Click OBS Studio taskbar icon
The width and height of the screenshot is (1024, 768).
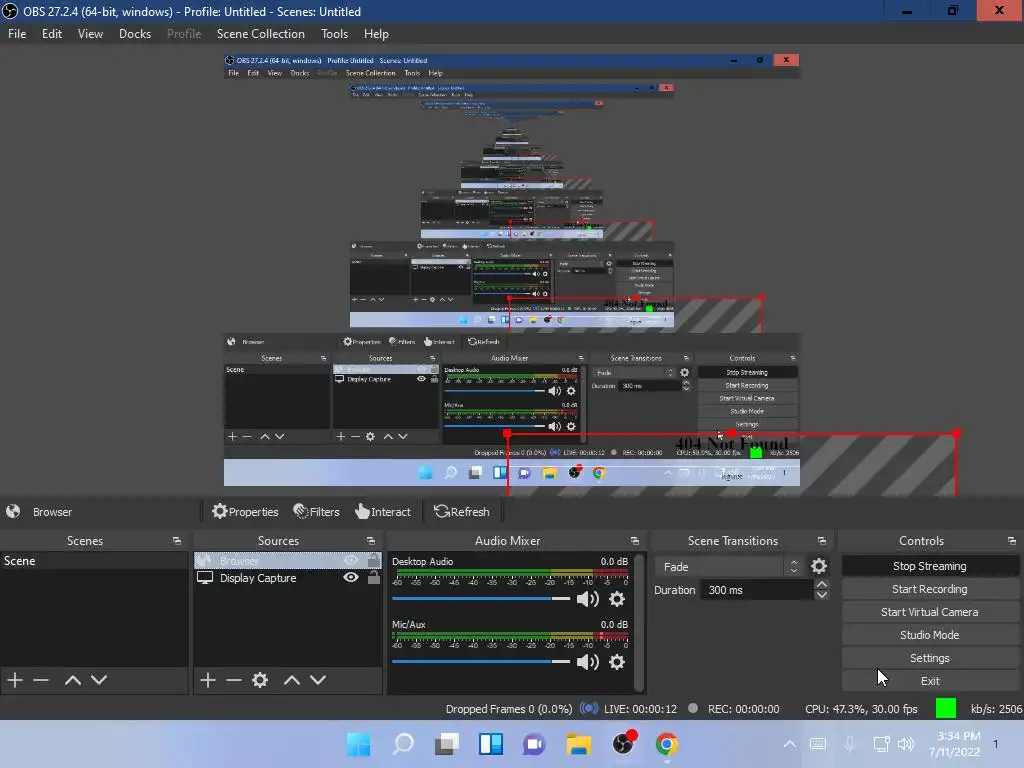[x=623, y=744]
